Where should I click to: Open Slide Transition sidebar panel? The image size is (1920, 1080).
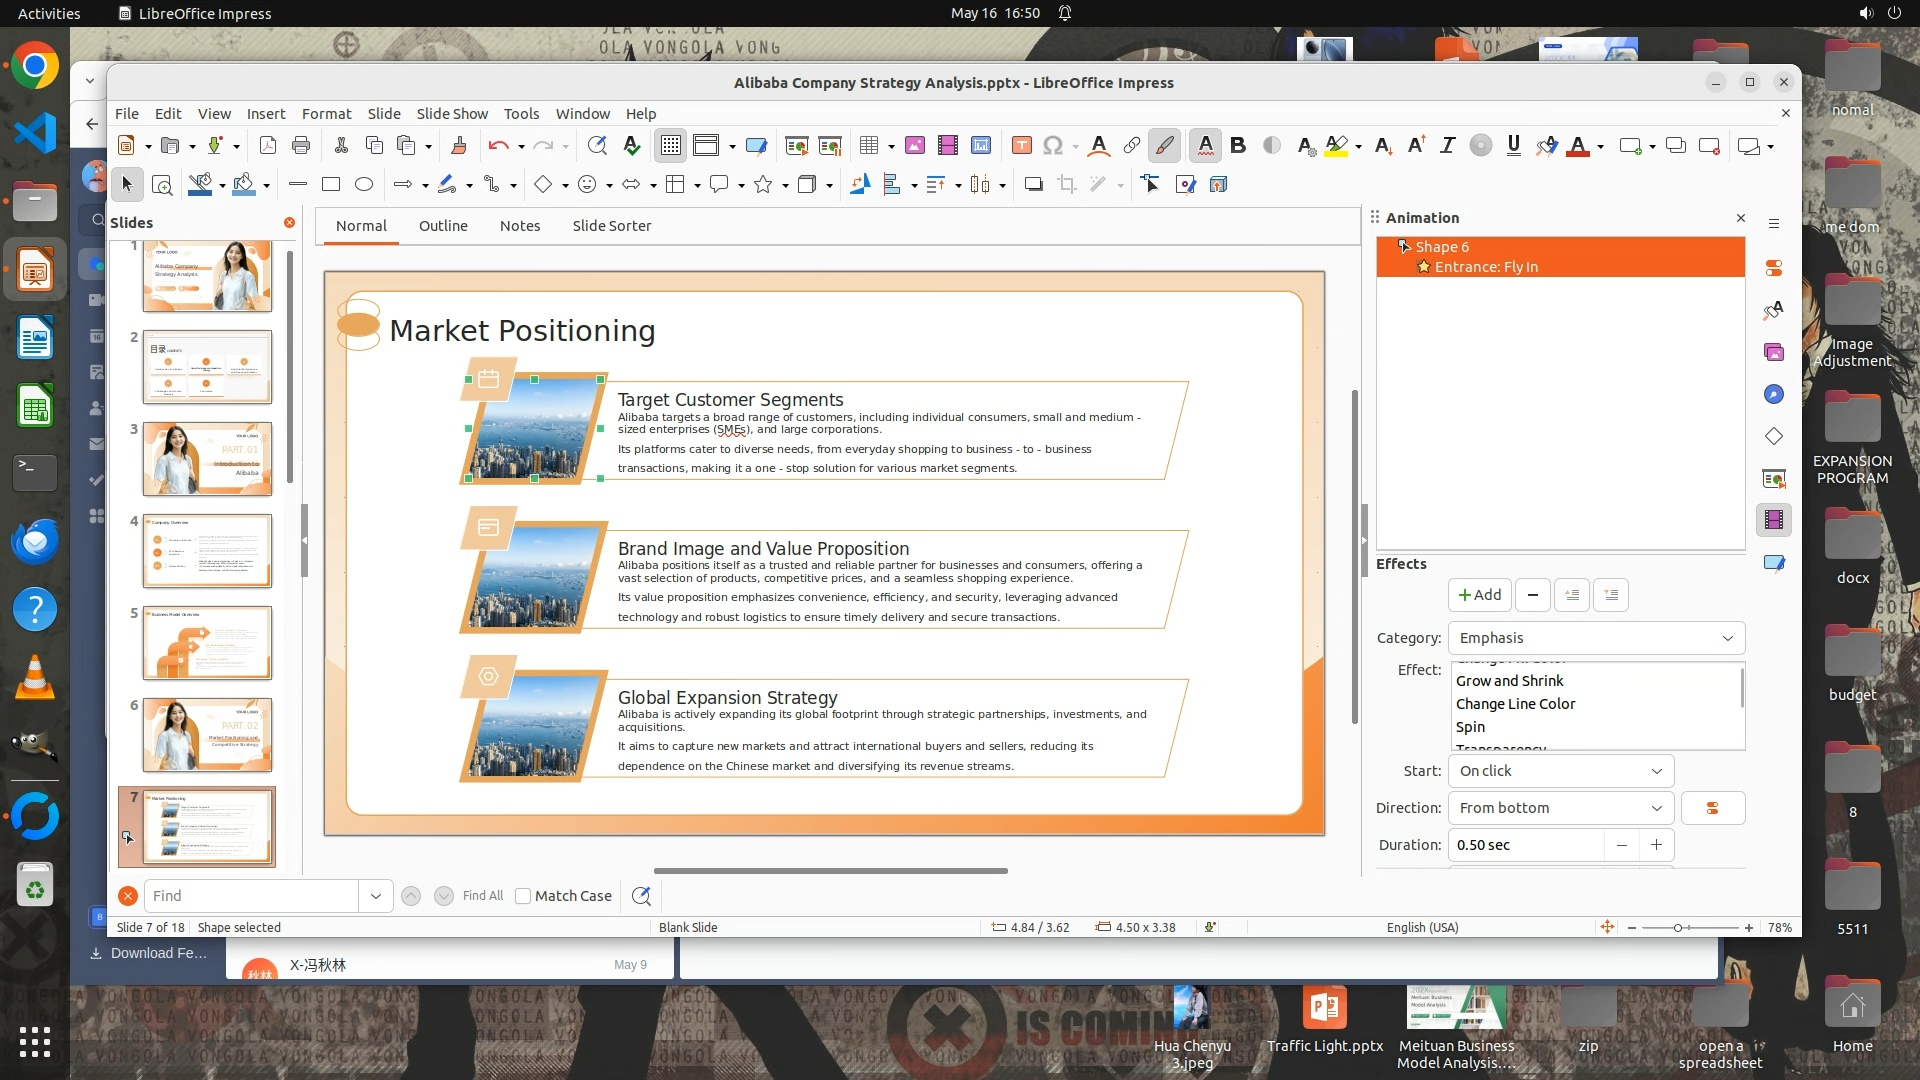1773,478
